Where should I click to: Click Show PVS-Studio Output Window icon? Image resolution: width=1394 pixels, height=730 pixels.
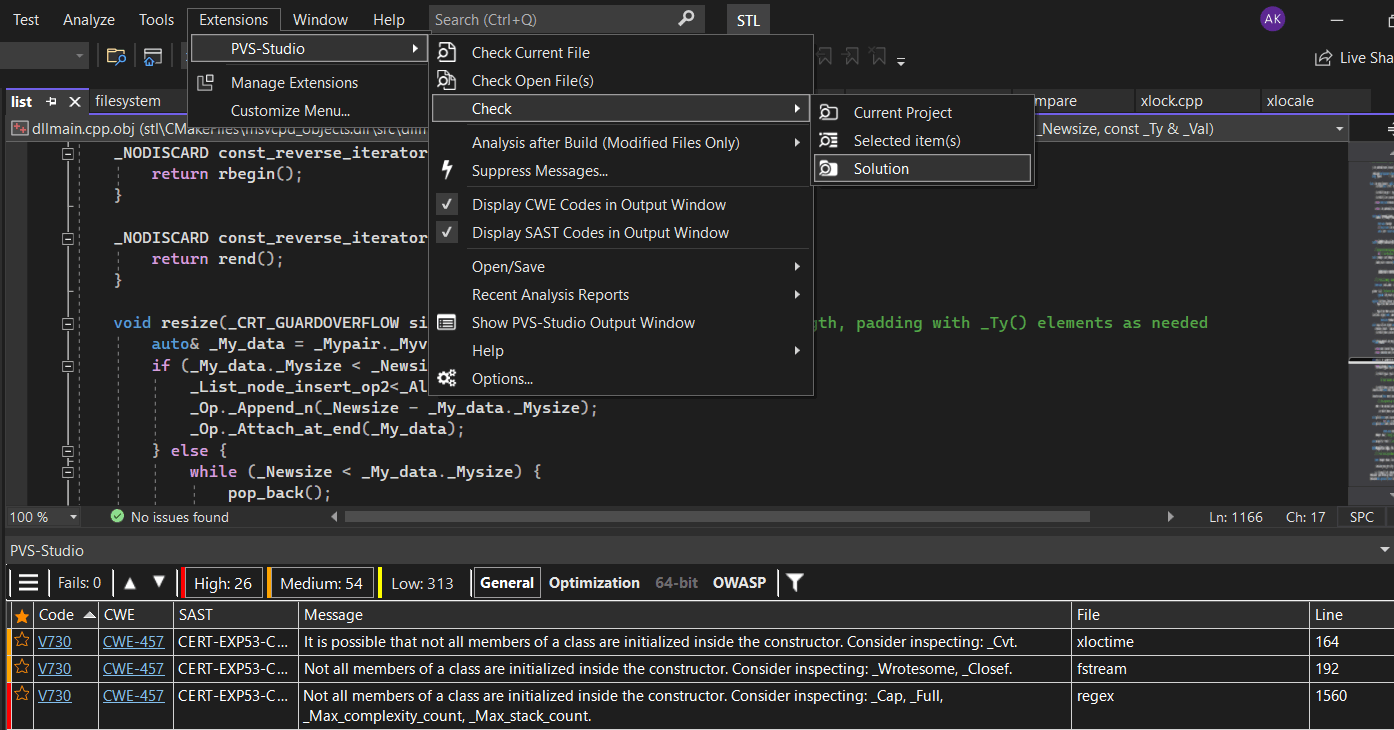(x=447, y=323)
